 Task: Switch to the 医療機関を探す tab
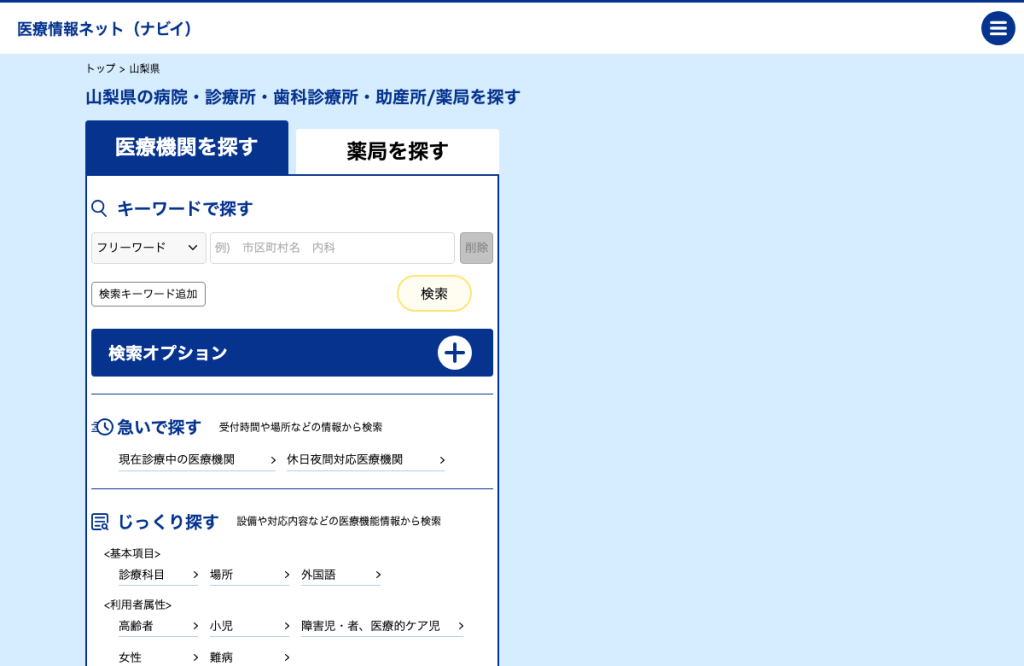pos(187,147)
